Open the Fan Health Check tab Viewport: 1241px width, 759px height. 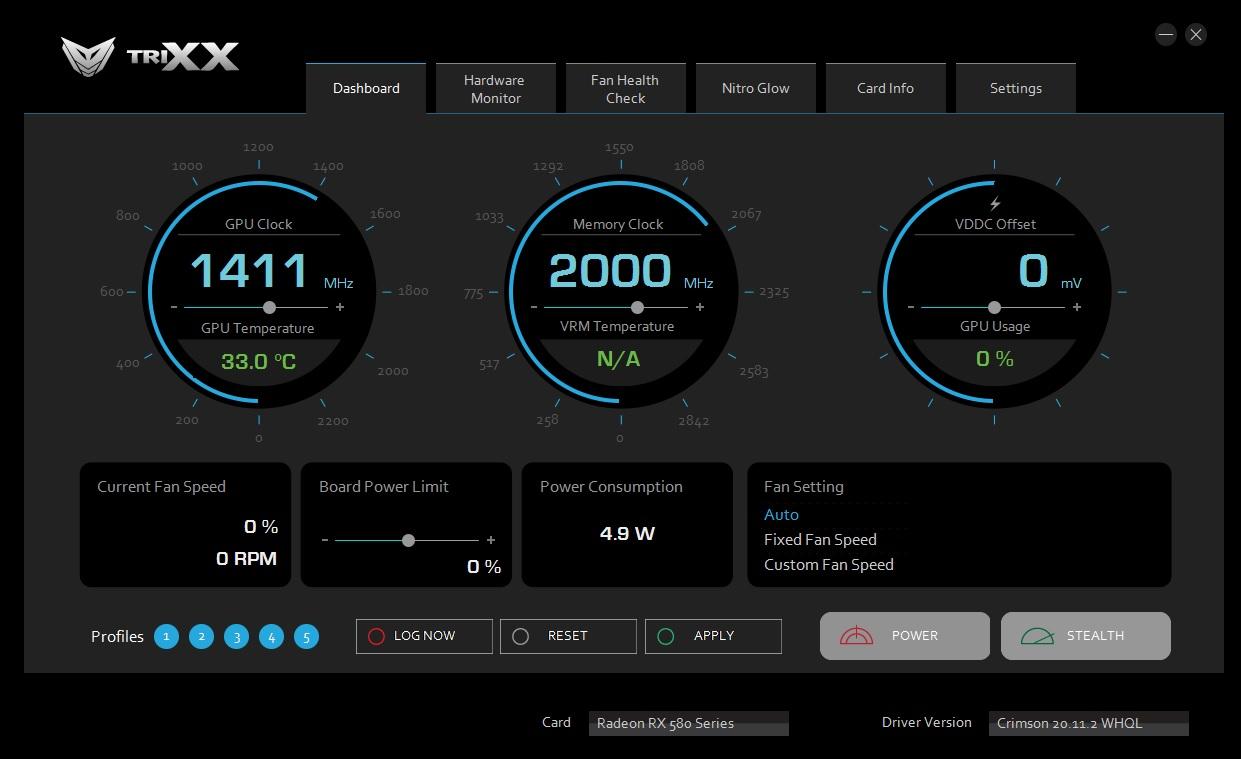click(x=625, y=88)
